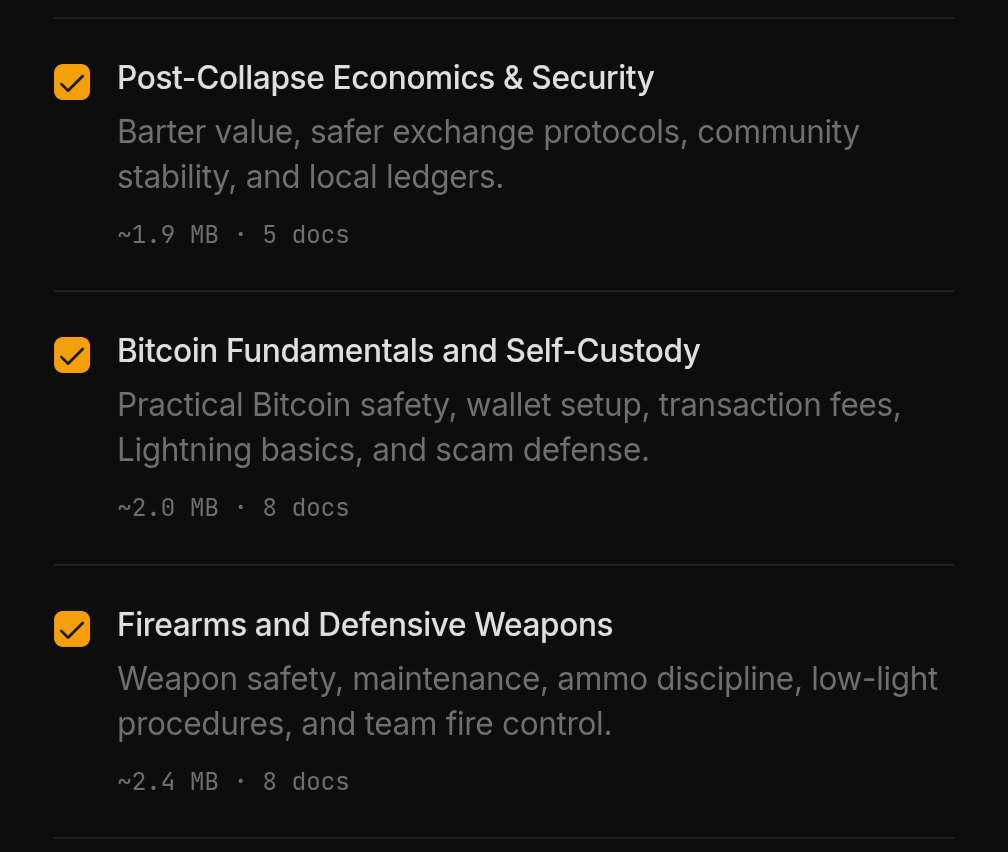Click the '8 docs' count under Bitcoin Fundamentals
Image resolution: width=1008 pixels, height=852 pixels.
(x=306, y=508)
